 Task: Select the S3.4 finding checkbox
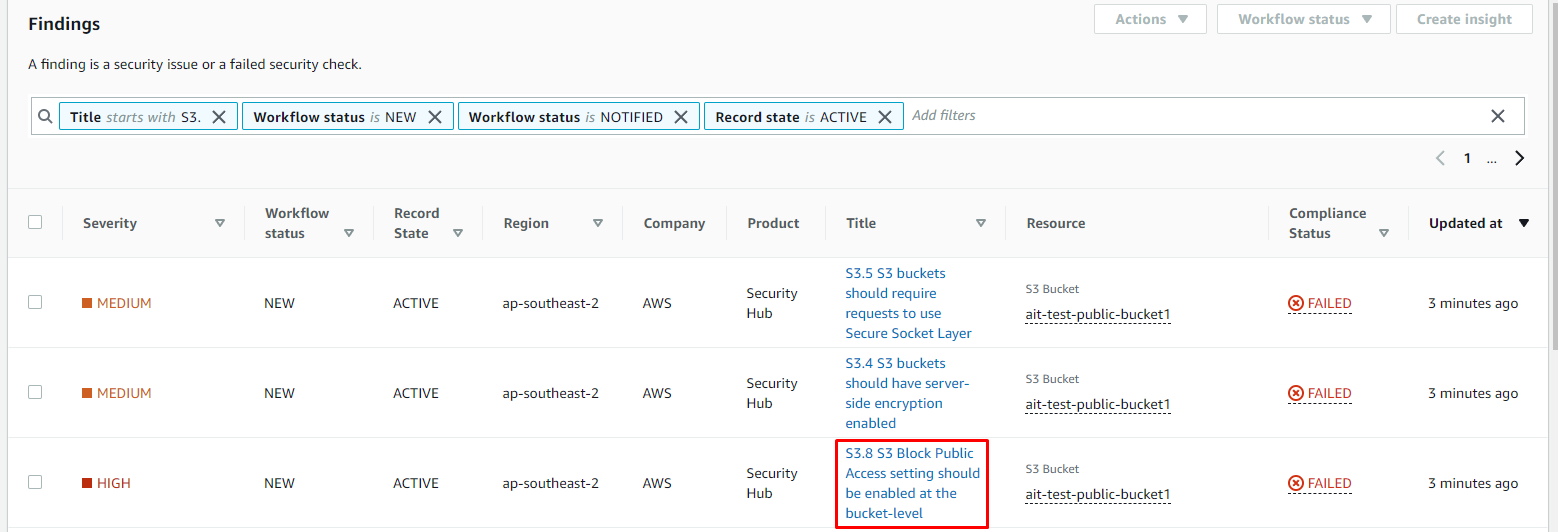point(35,392)
